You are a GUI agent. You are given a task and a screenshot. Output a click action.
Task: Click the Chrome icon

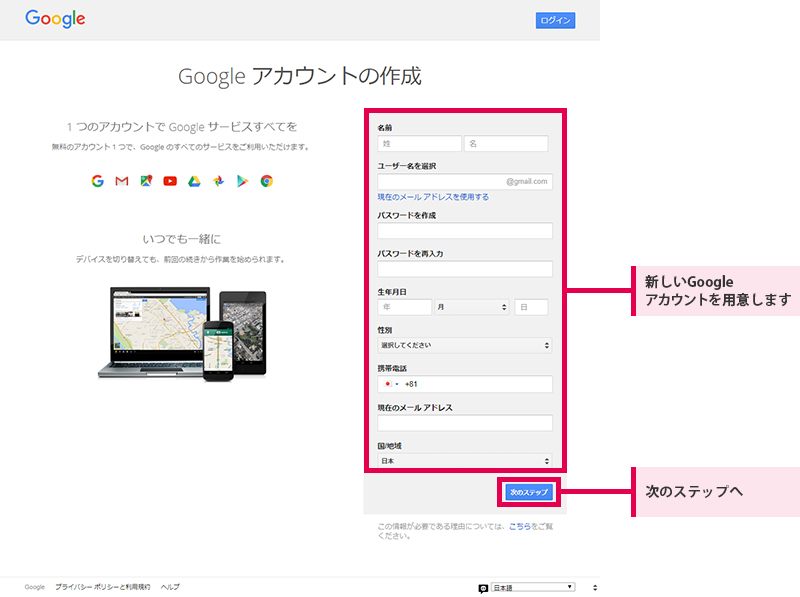point(266,181)
